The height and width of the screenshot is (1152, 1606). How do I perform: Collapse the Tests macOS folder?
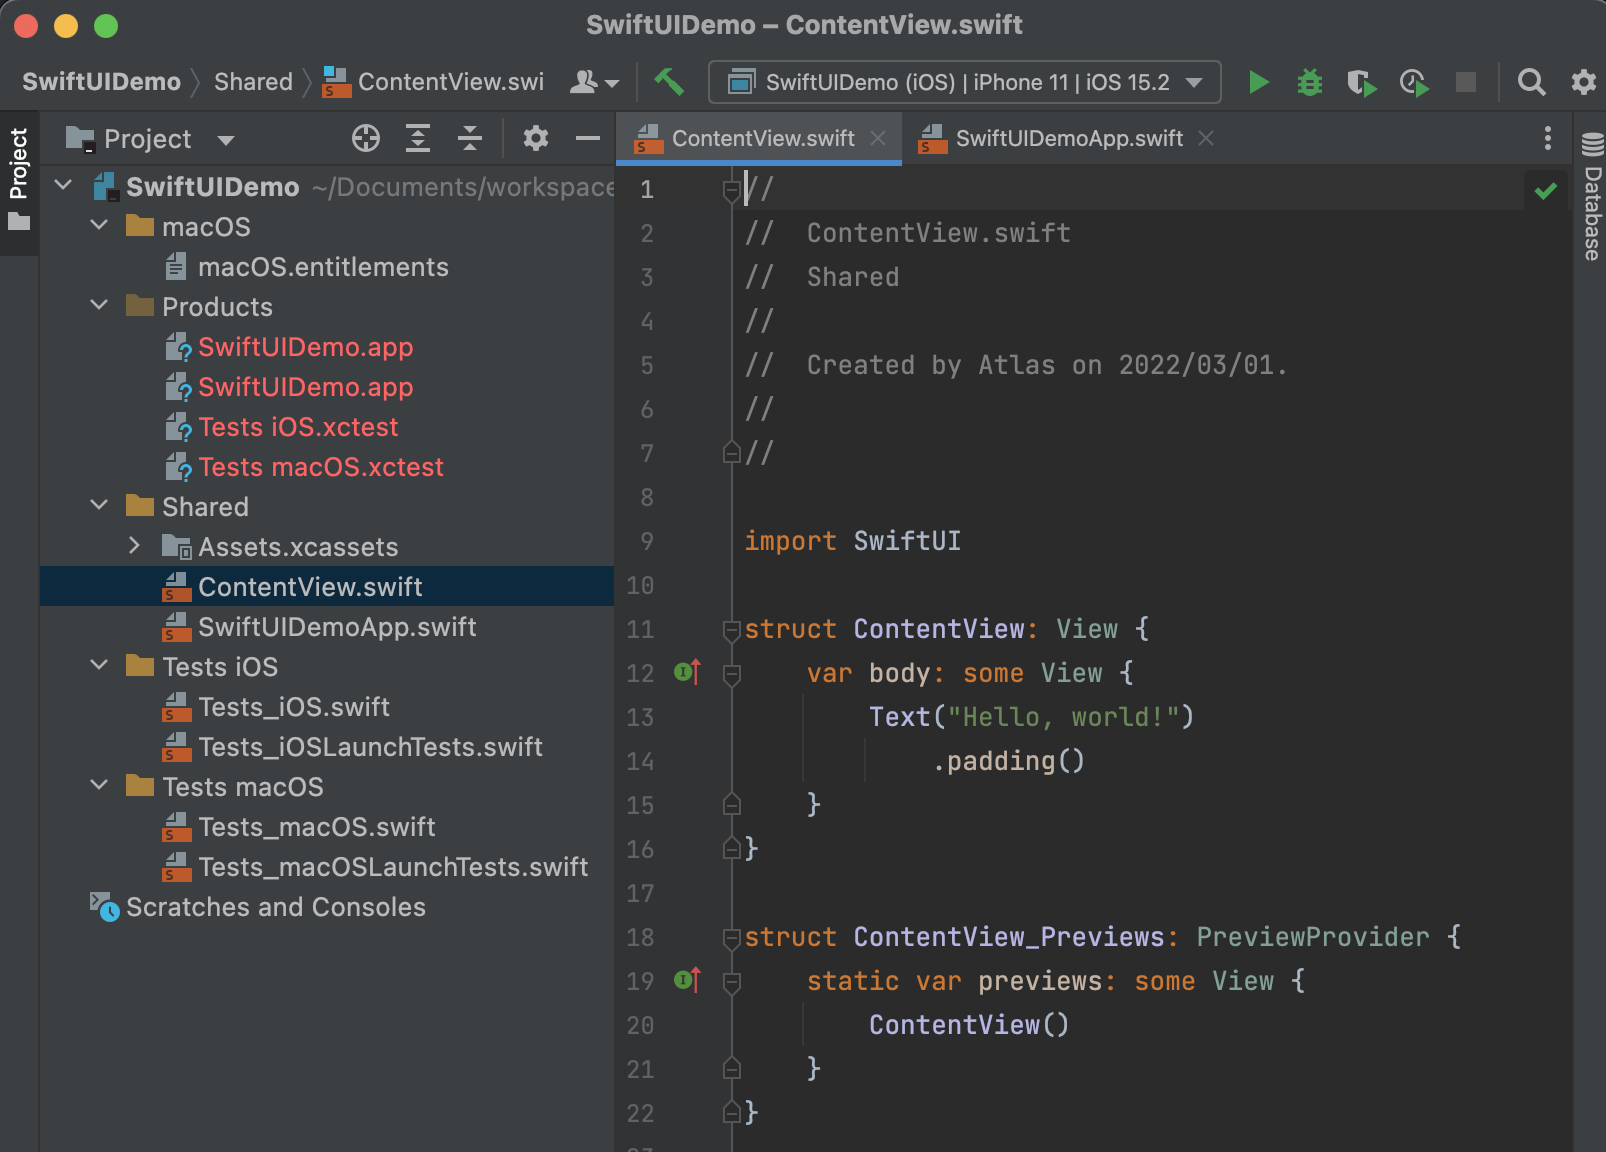[99, 785]
